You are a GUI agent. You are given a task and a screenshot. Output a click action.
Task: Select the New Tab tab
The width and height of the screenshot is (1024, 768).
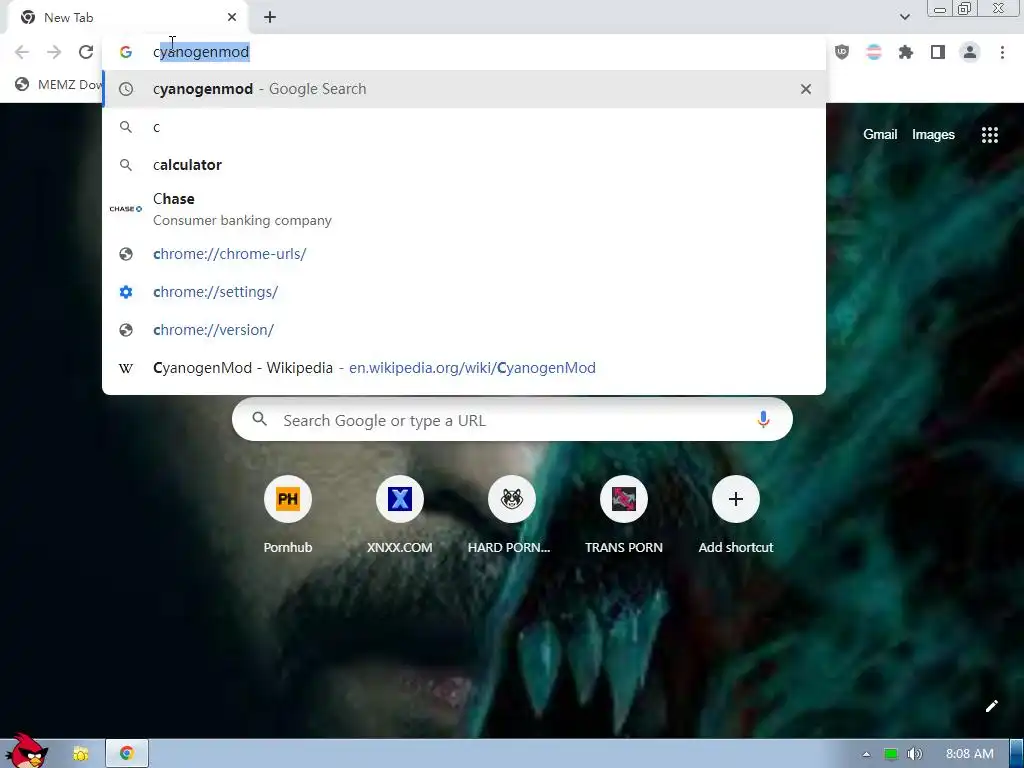tap(129, 18)
